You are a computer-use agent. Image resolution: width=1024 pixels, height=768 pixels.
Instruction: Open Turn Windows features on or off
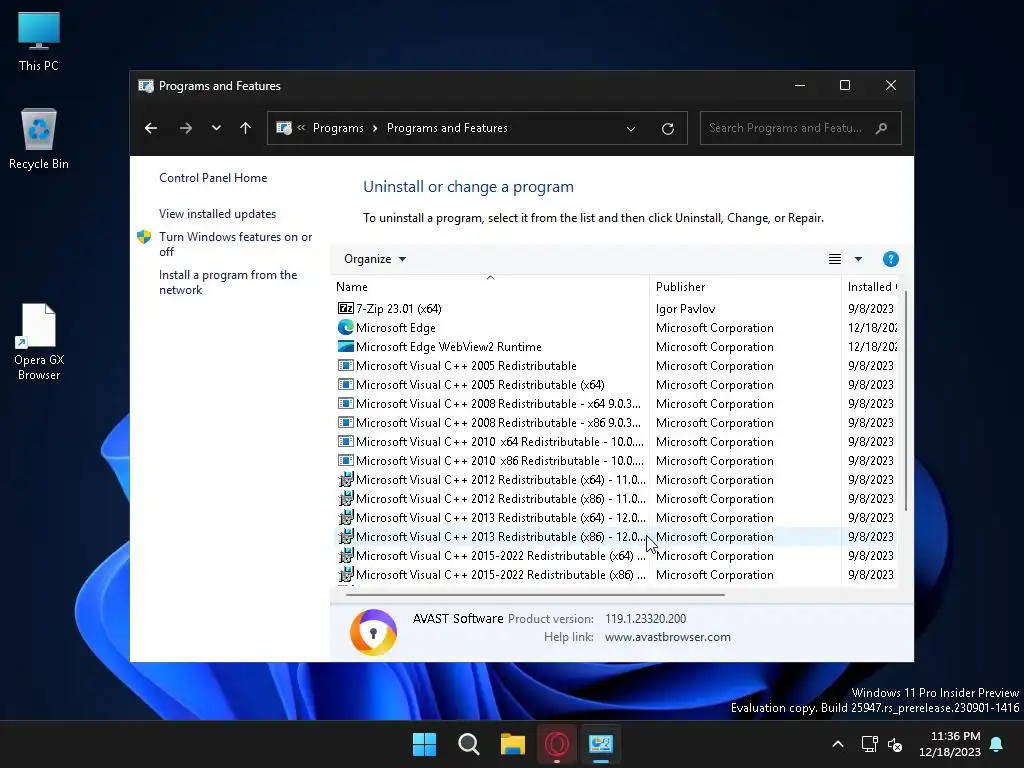pyautogui.click(x=236, y=244)
